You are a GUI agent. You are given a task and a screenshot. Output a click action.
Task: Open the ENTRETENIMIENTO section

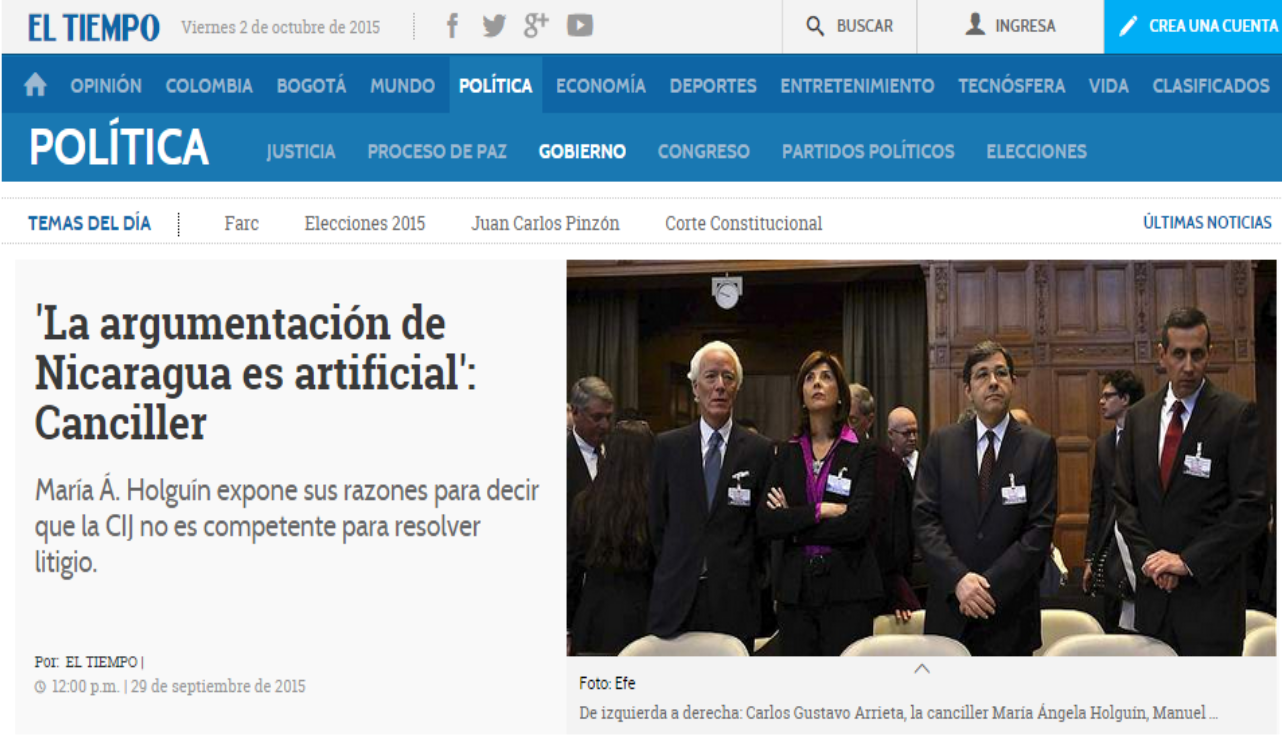(x=857, y=86)
